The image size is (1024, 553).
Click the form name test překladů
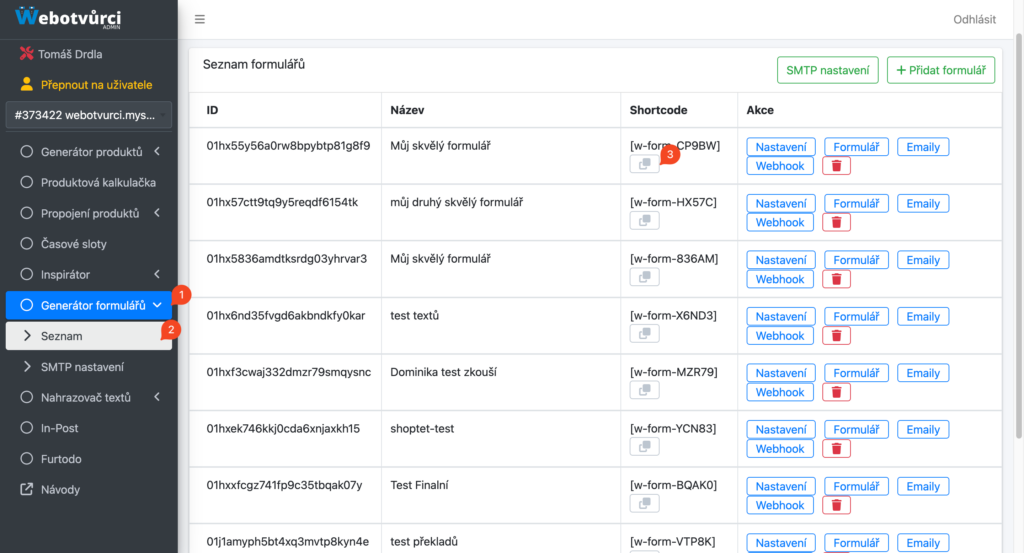[424, 542]
